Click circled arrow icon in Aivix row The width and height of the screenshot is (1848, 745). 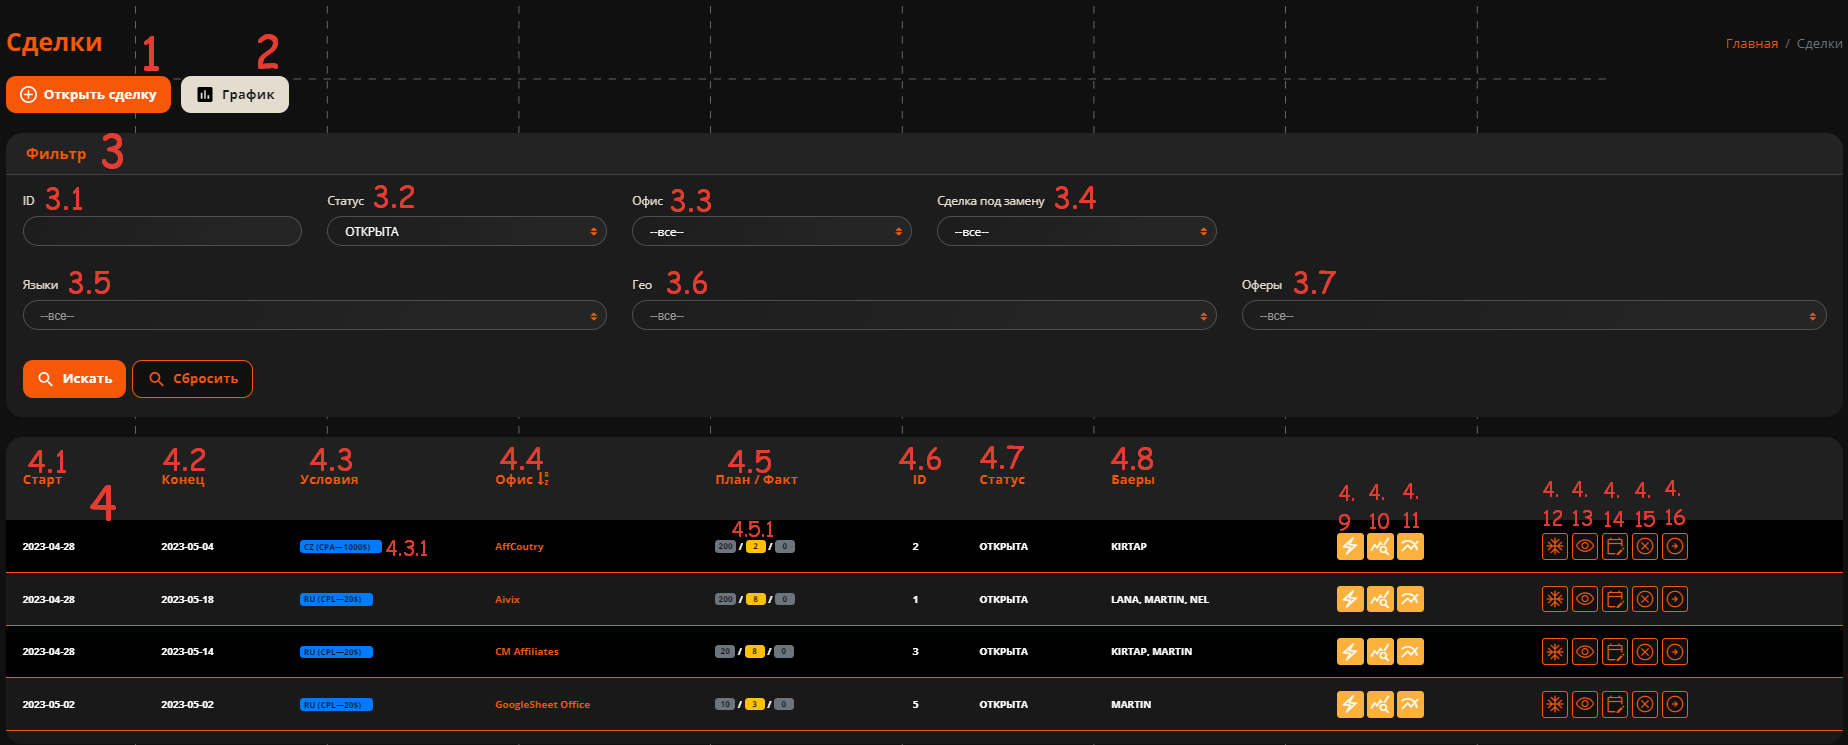point(1675,599)
